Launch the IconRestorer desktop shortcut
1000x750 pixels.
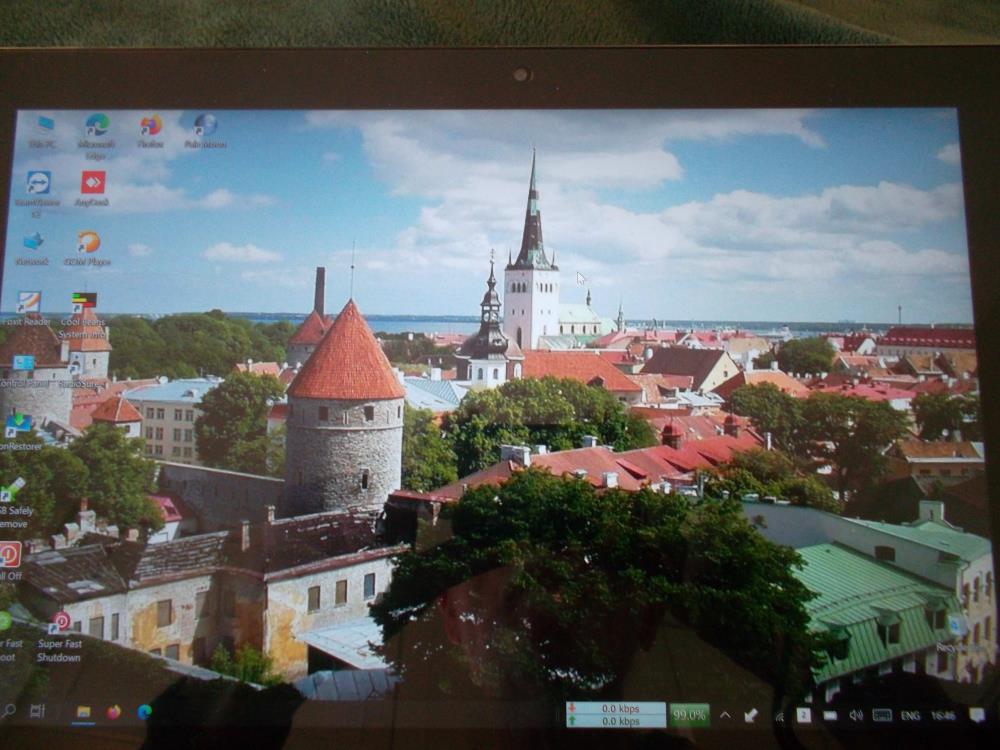(19, 433)
